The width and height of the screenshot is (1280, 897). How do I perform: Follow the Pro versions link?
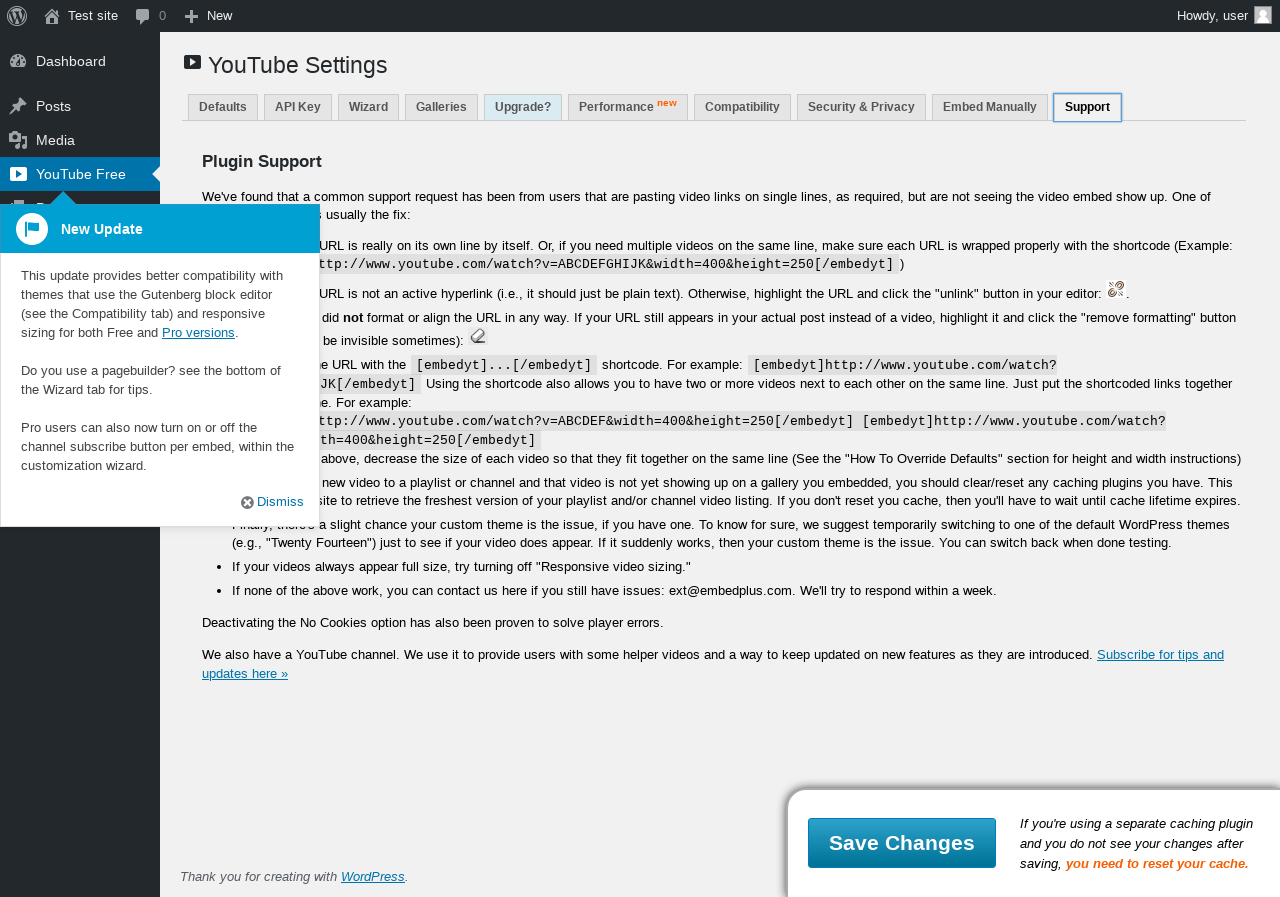coord(198,333)
